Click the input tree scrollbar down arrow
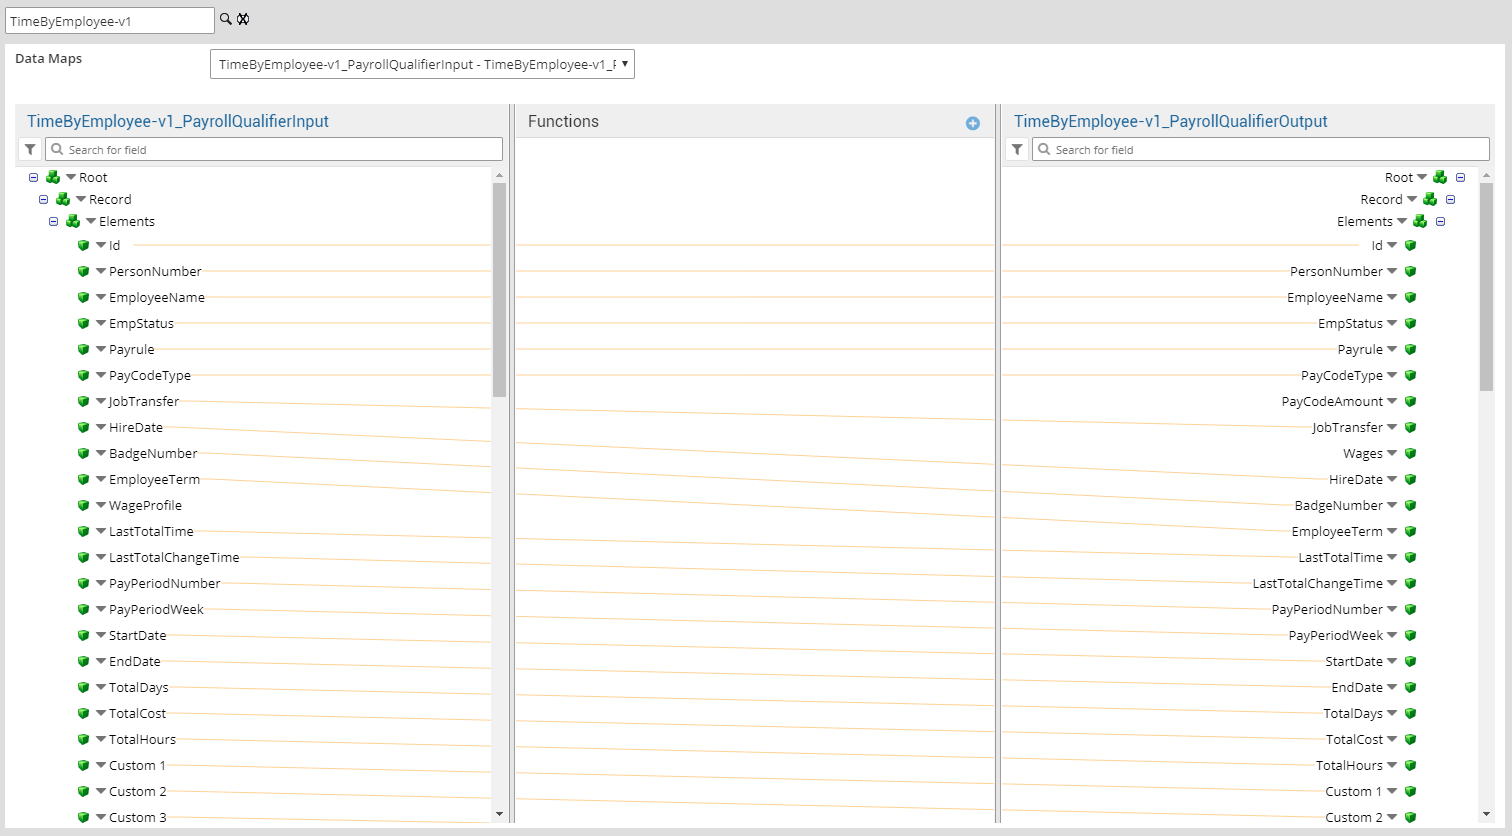 499,814
